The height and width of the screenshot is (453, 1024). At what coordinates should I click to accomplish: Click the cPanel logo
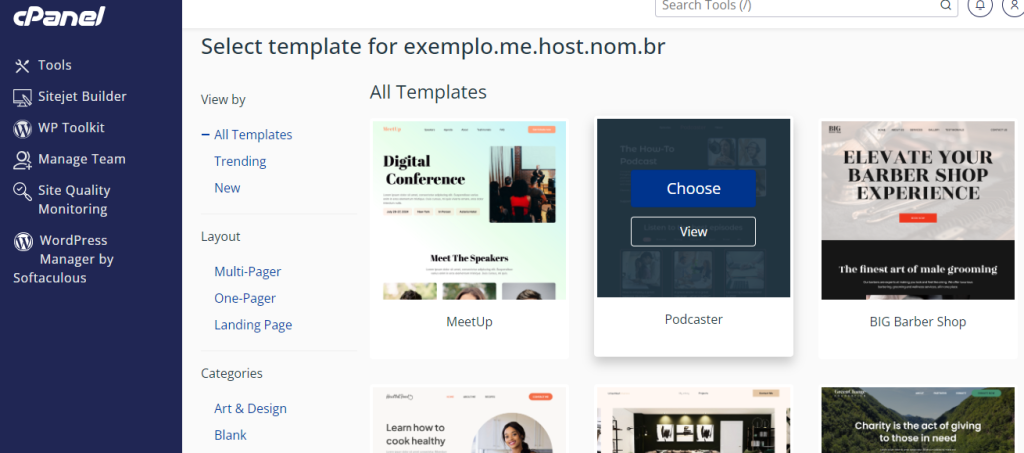click(59, 16)
